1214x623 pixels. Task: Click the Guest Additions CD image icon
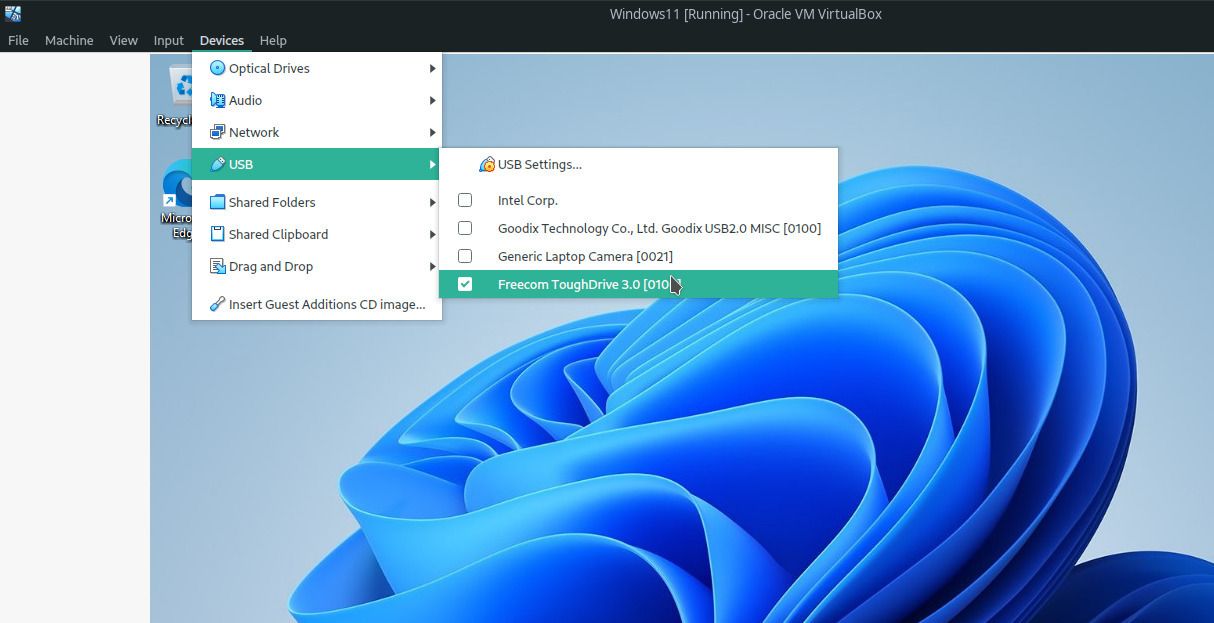pyautogui.click(x=217, y=304)
